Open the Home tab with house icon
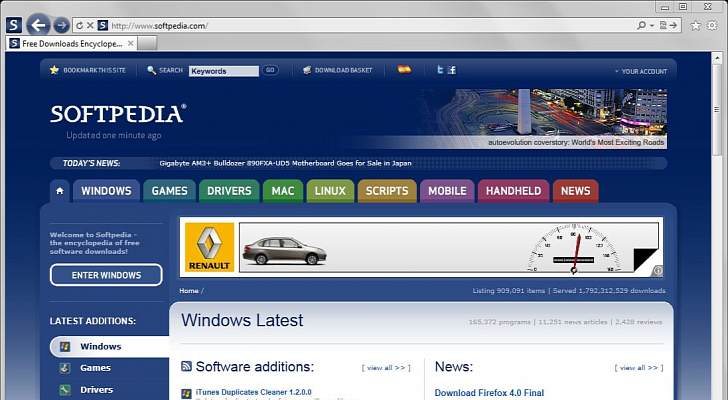This screenshot has height=400, width=728. 60,191
